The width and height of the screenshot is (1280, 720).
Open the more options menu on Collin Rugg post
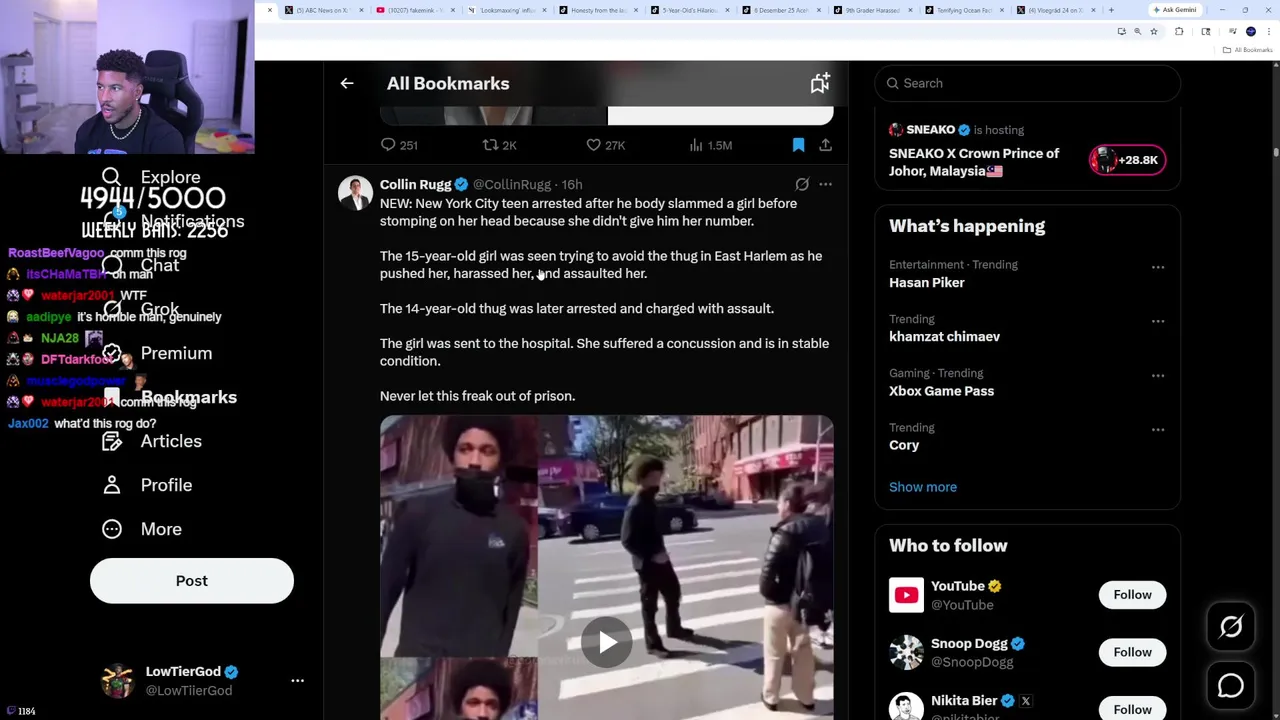click(825, 184)
